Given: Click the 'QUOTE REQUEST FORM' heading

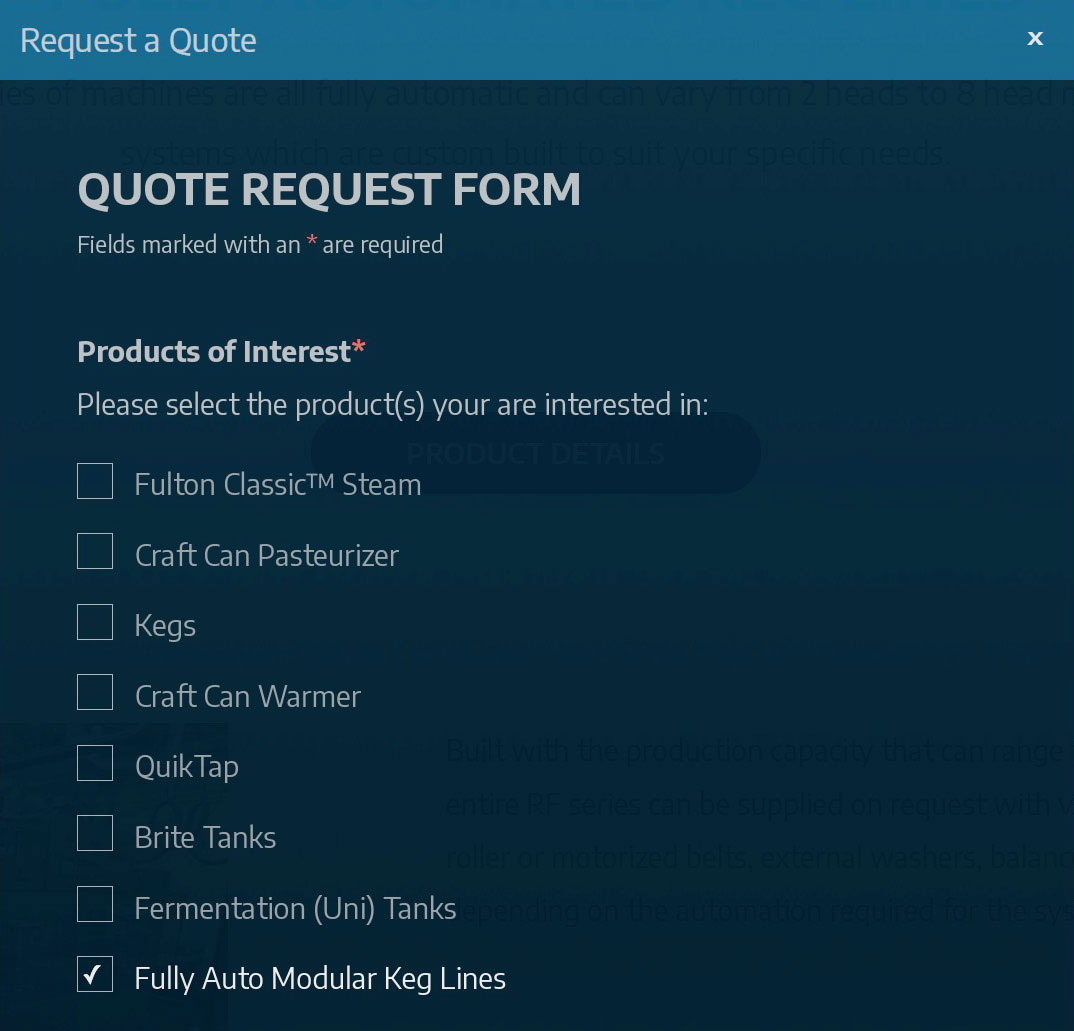Looking at the screenshot, I should 329,190.
